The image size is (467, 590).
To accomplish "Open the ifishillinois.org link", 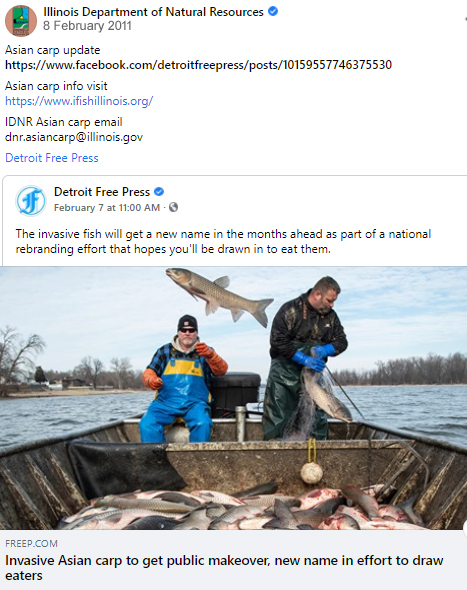I will point(79,101).
